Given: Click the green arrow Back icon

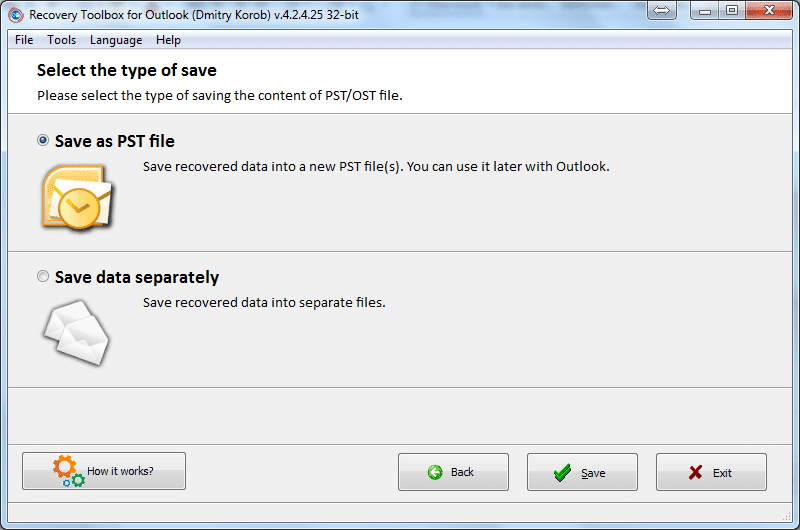Looking at the screenshot, I should coord(435,473).
